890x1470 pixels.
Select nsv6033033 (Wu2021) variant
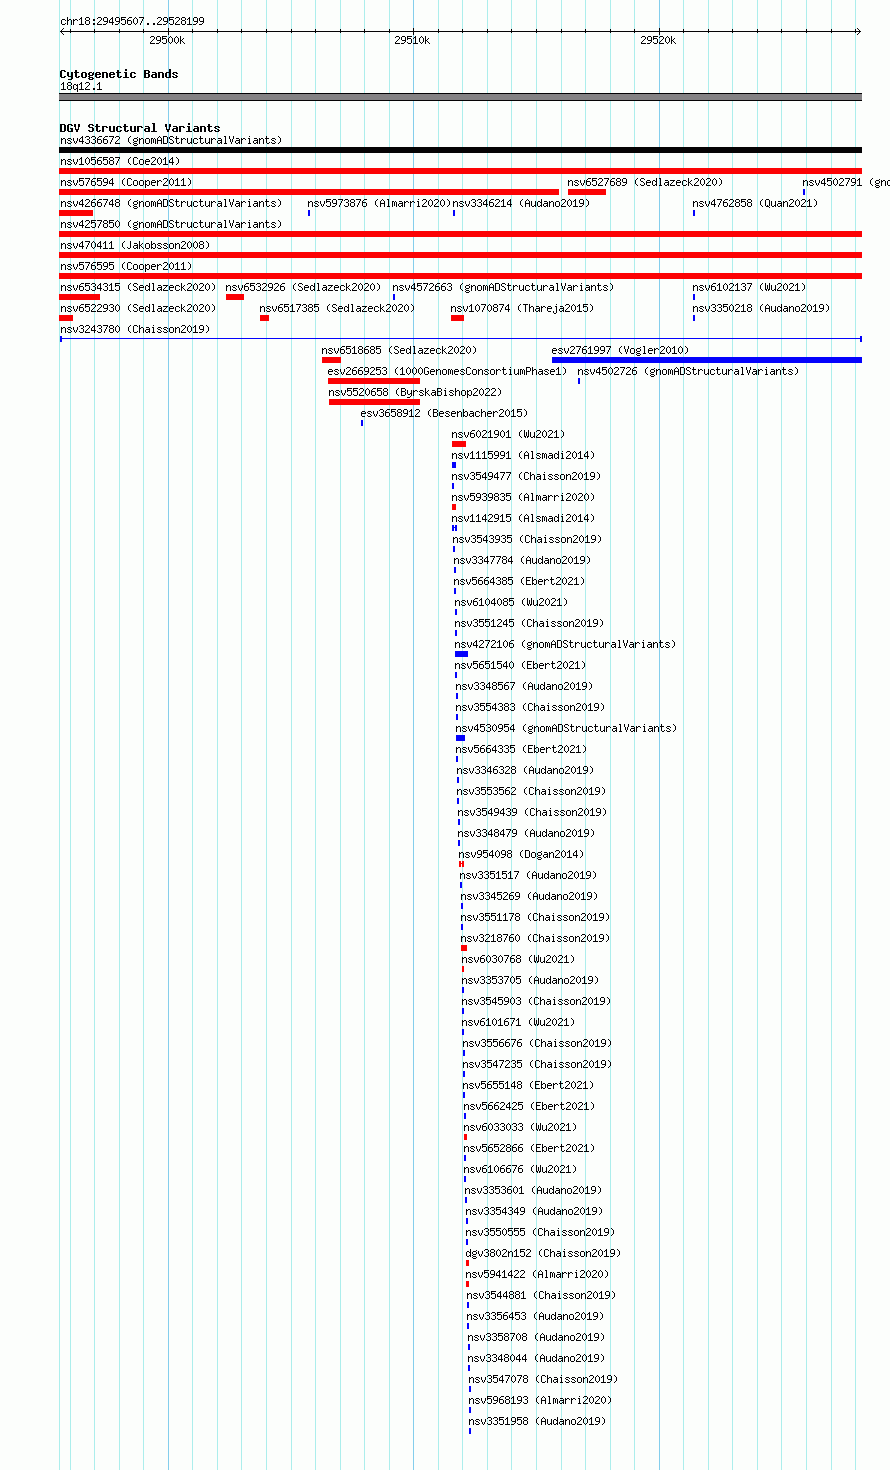[520, 1127]
